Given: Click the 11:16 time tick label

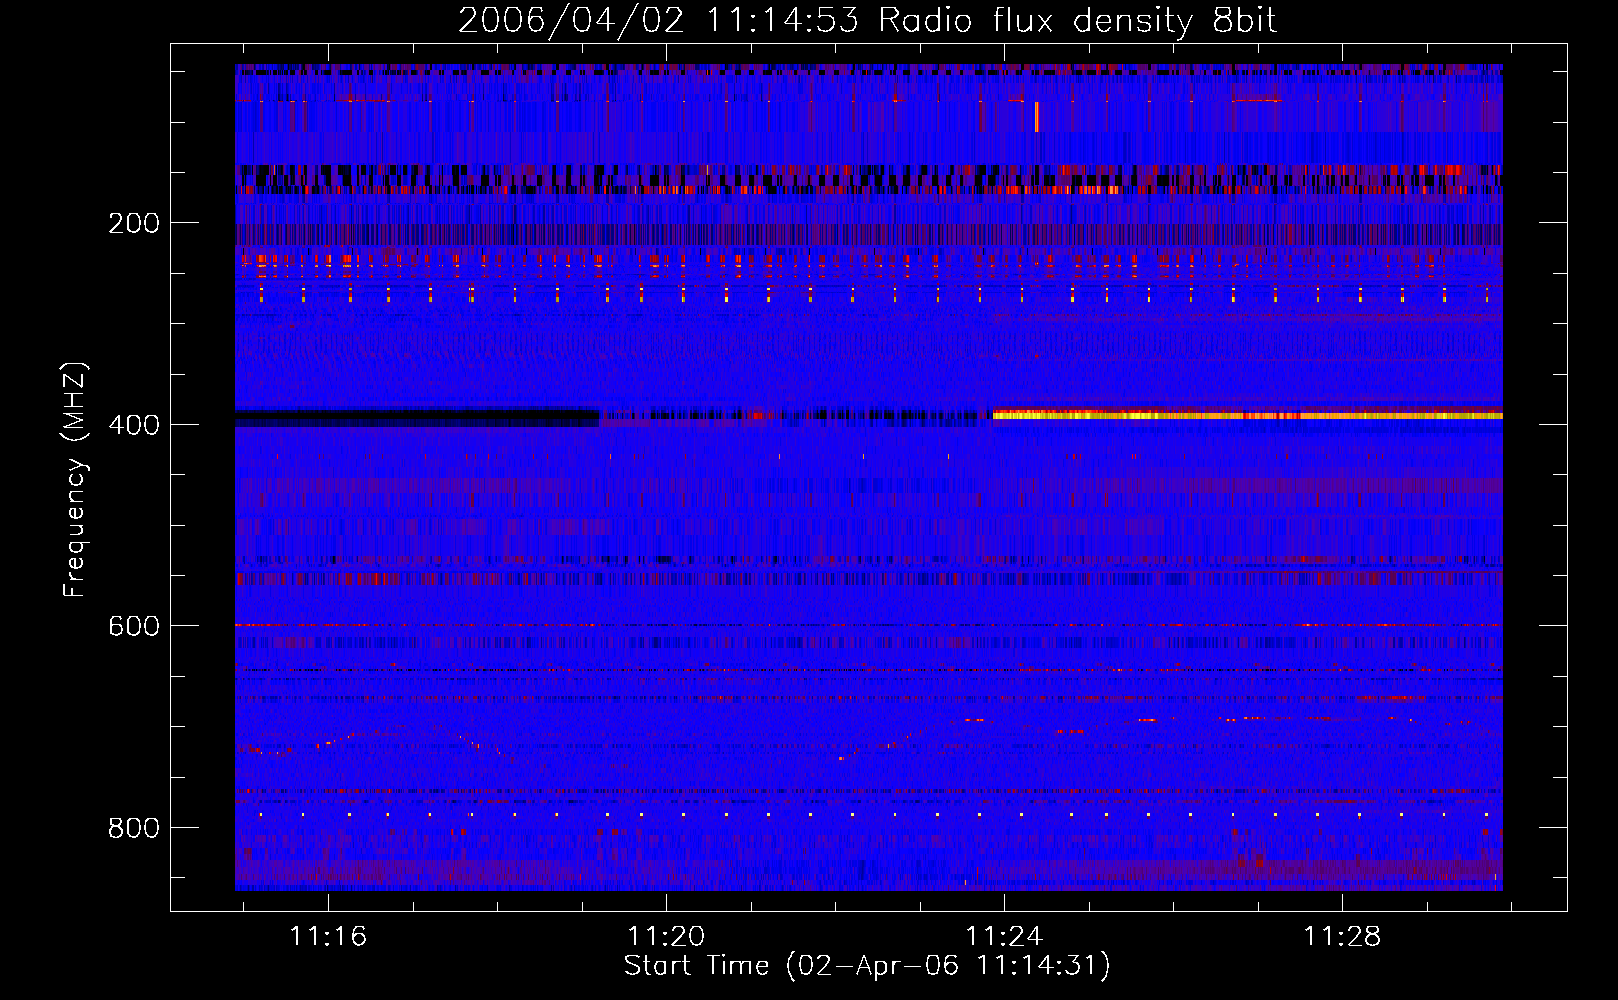Looking at the screenshot, I should (328, 937).
